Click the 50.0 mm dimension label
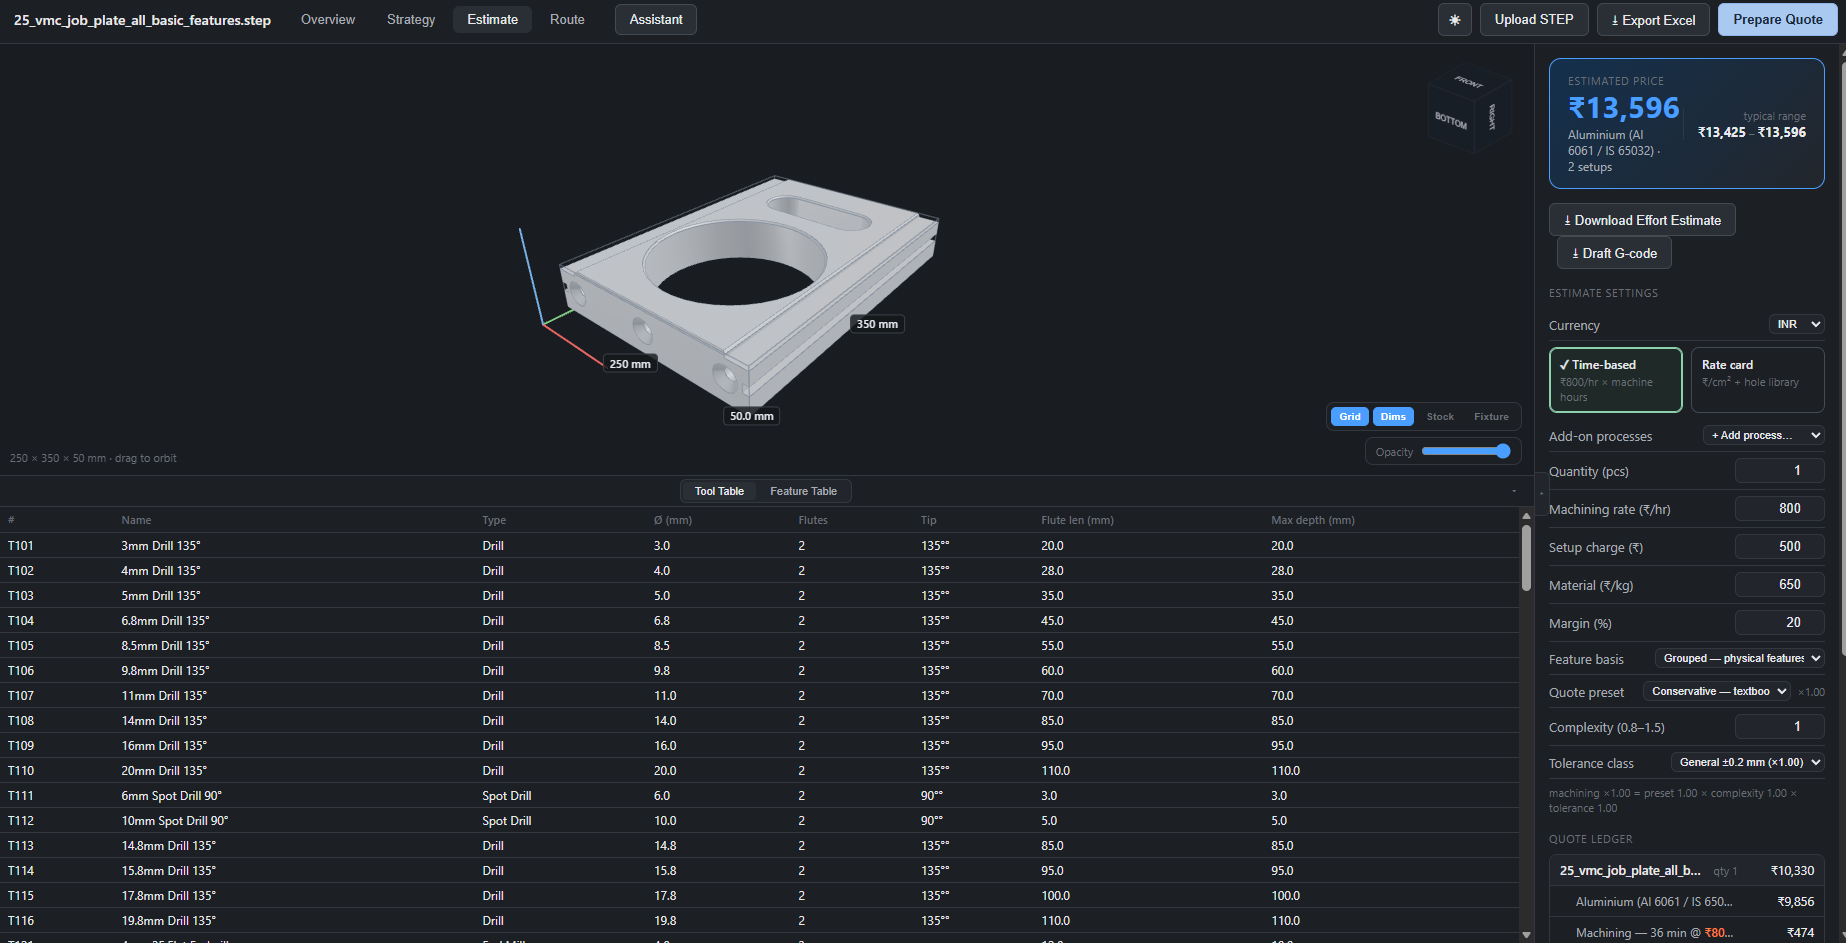The height and width of the screenshot is (943, 1846). click(752, 416)
